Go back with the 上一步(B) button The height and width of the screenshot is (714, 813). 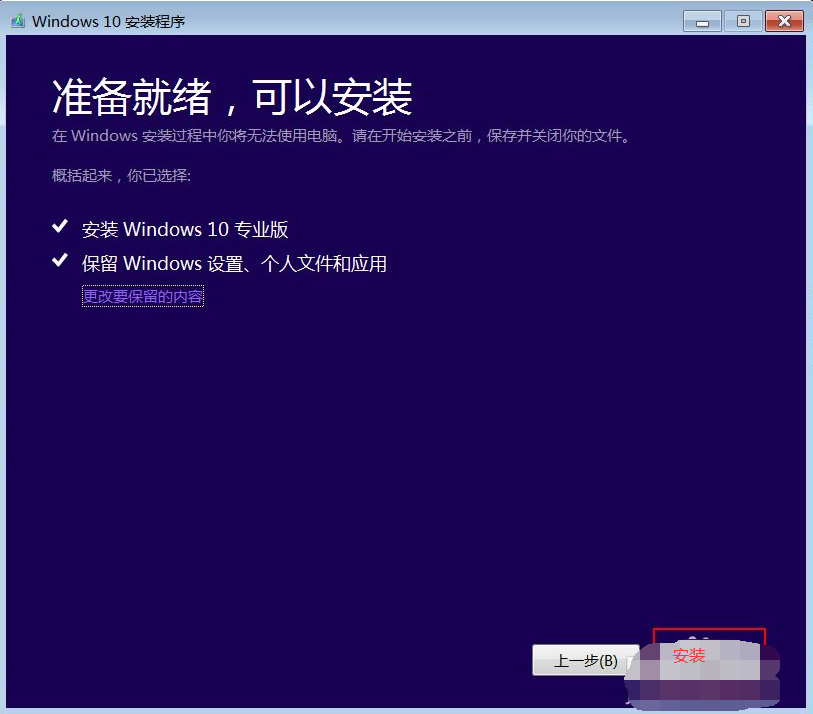coord(585,660)
